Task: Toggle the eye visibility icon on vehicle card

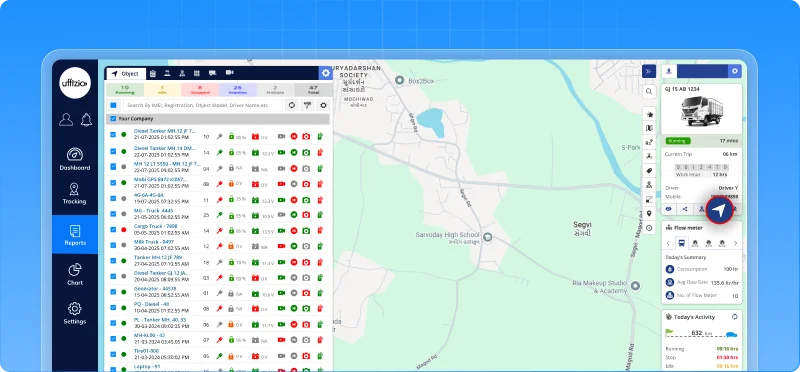Action: coord(669,209)
